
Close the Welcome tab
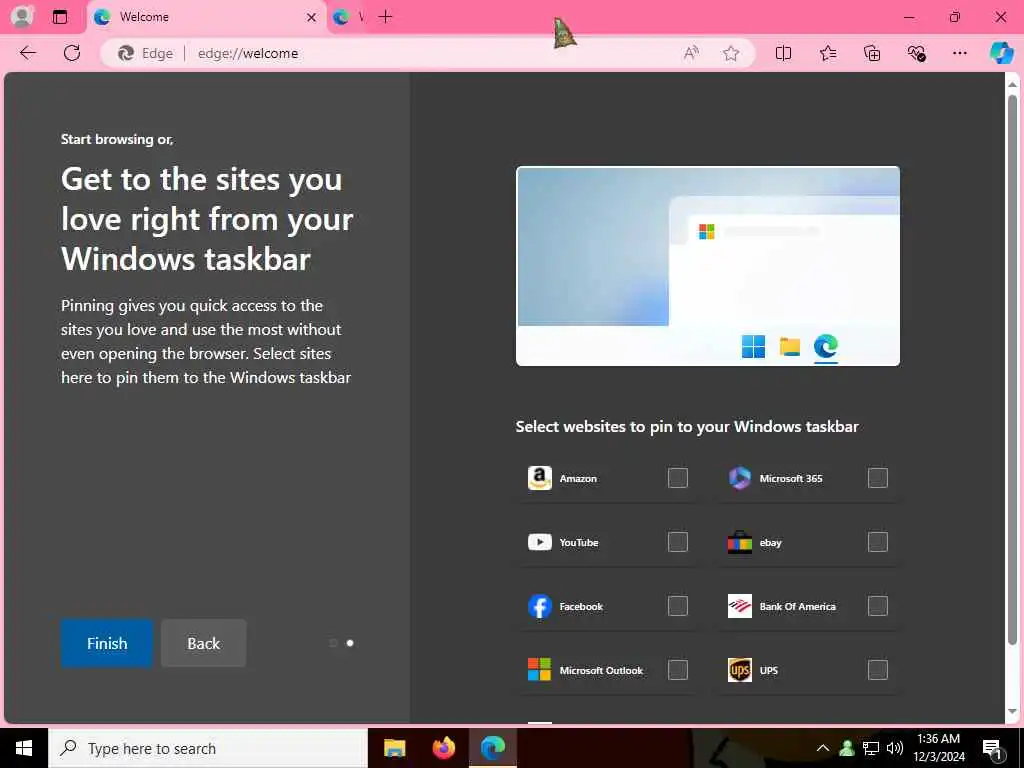(312, 18)
